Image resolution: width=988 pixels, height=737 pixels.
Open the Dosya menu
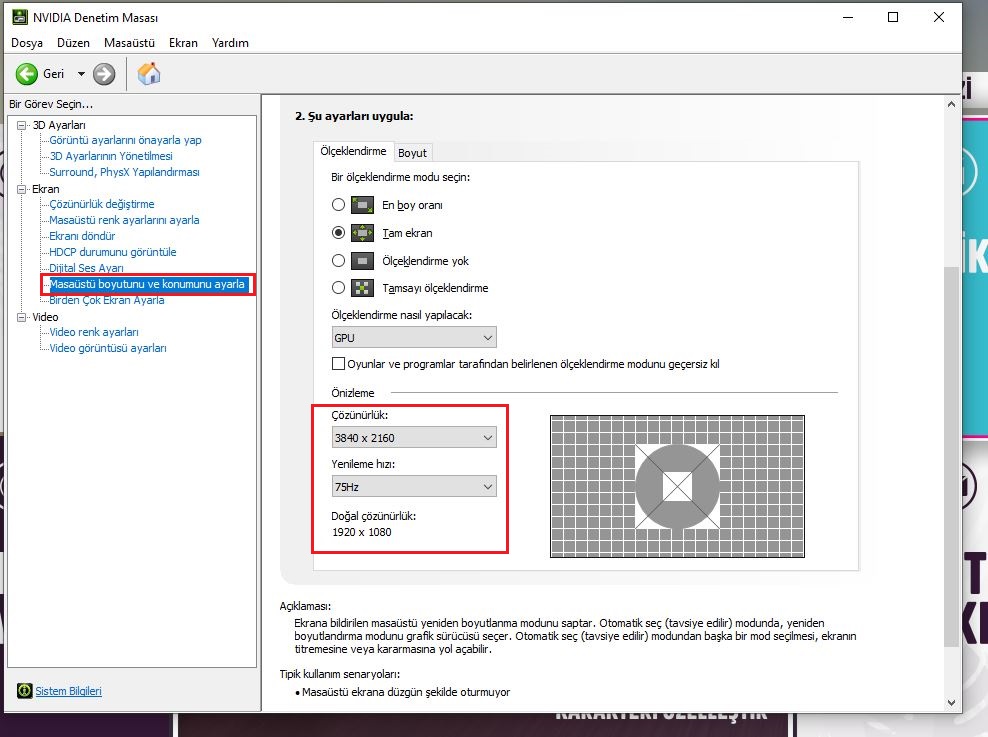(27, 43)
